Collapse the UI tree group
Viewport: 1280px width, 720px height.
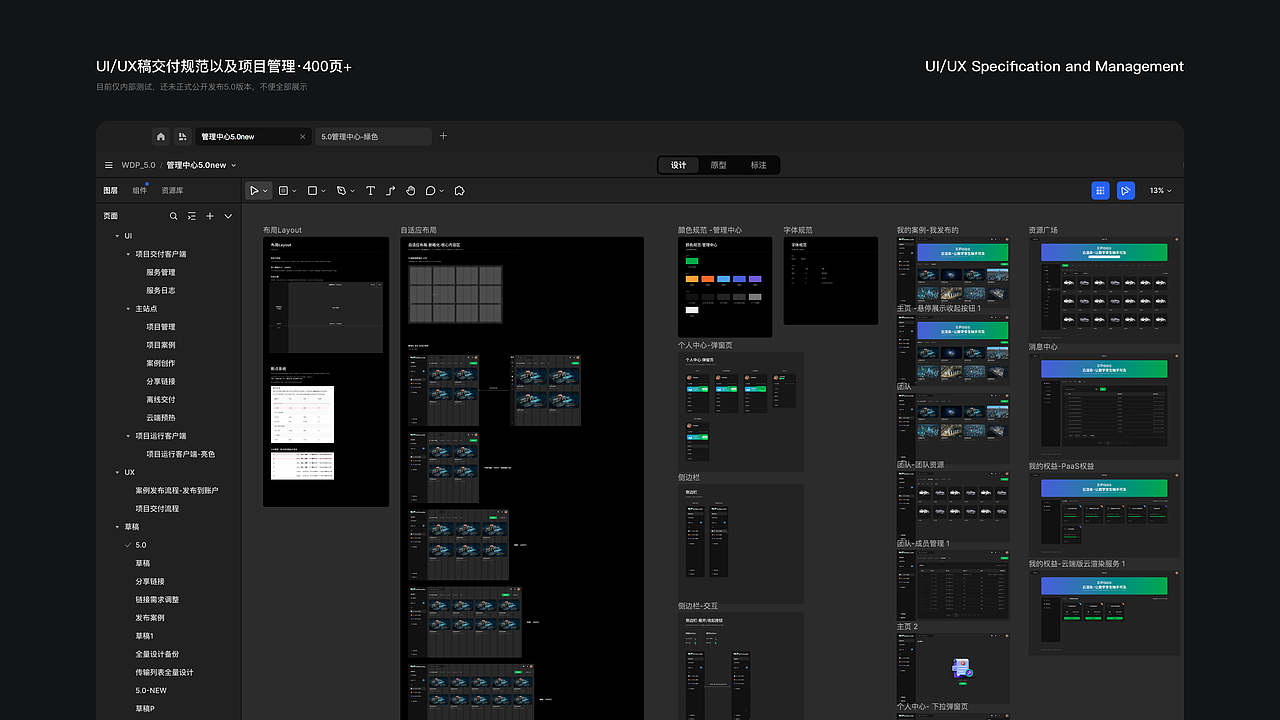[116, 236]
